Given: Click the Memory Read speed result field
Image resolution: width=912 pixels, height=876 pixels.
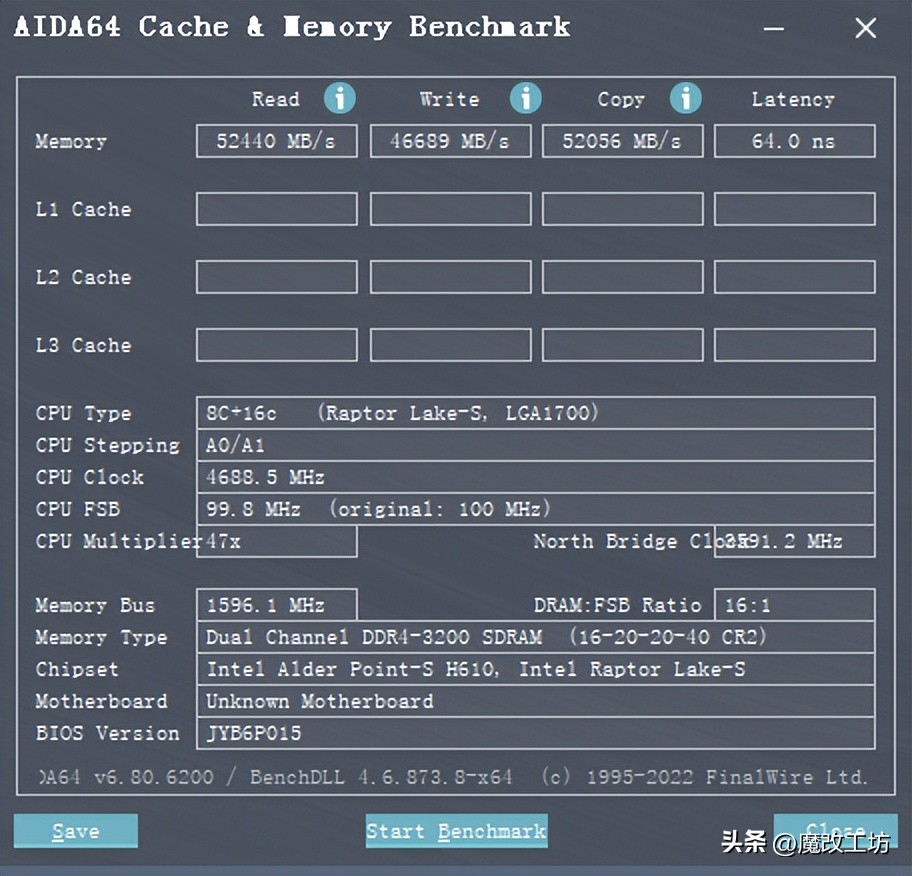Looking at the screenshot, I should pyautogui.click(x=276, y=141).
